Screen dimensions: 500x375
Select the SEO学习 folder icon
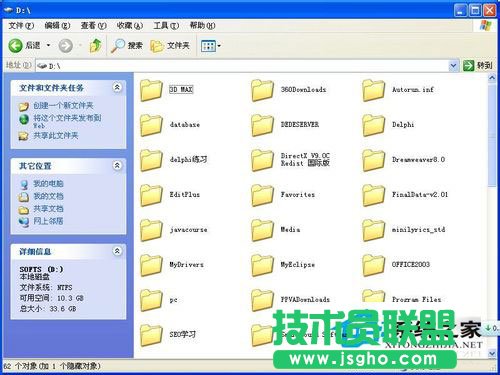pos(151,335)
